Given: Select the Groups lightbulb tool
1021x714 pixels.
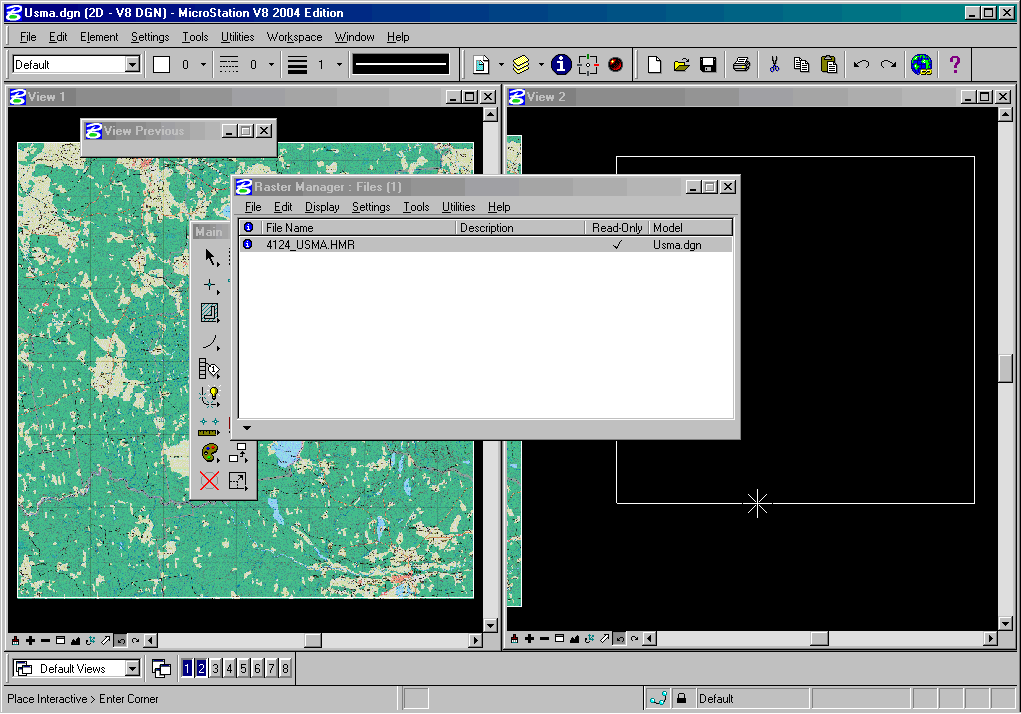Looking at the screenshot, I should [210, 396].
